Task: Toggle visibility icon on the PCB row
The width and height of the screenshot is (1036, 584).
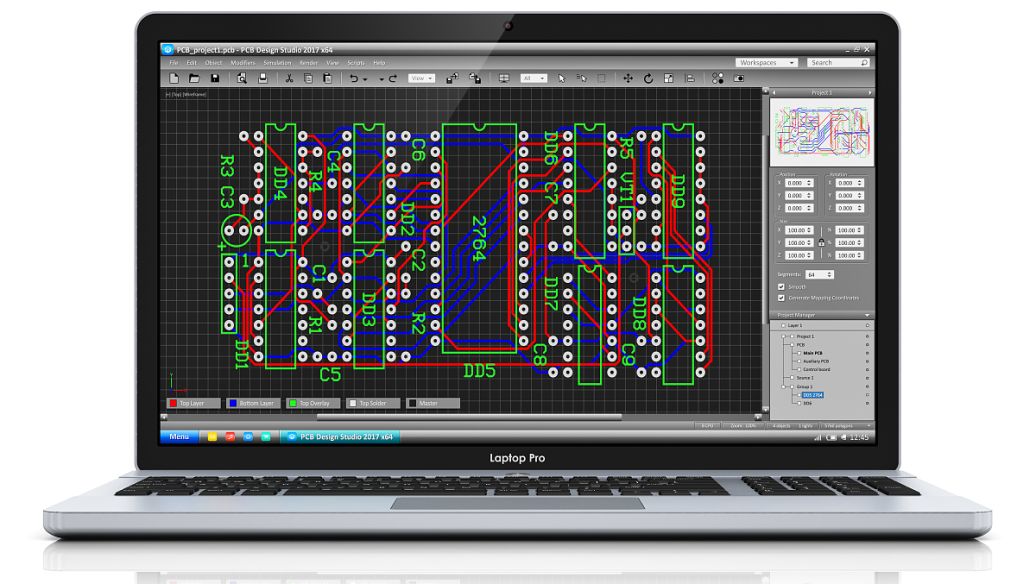Action: (868, 344)
